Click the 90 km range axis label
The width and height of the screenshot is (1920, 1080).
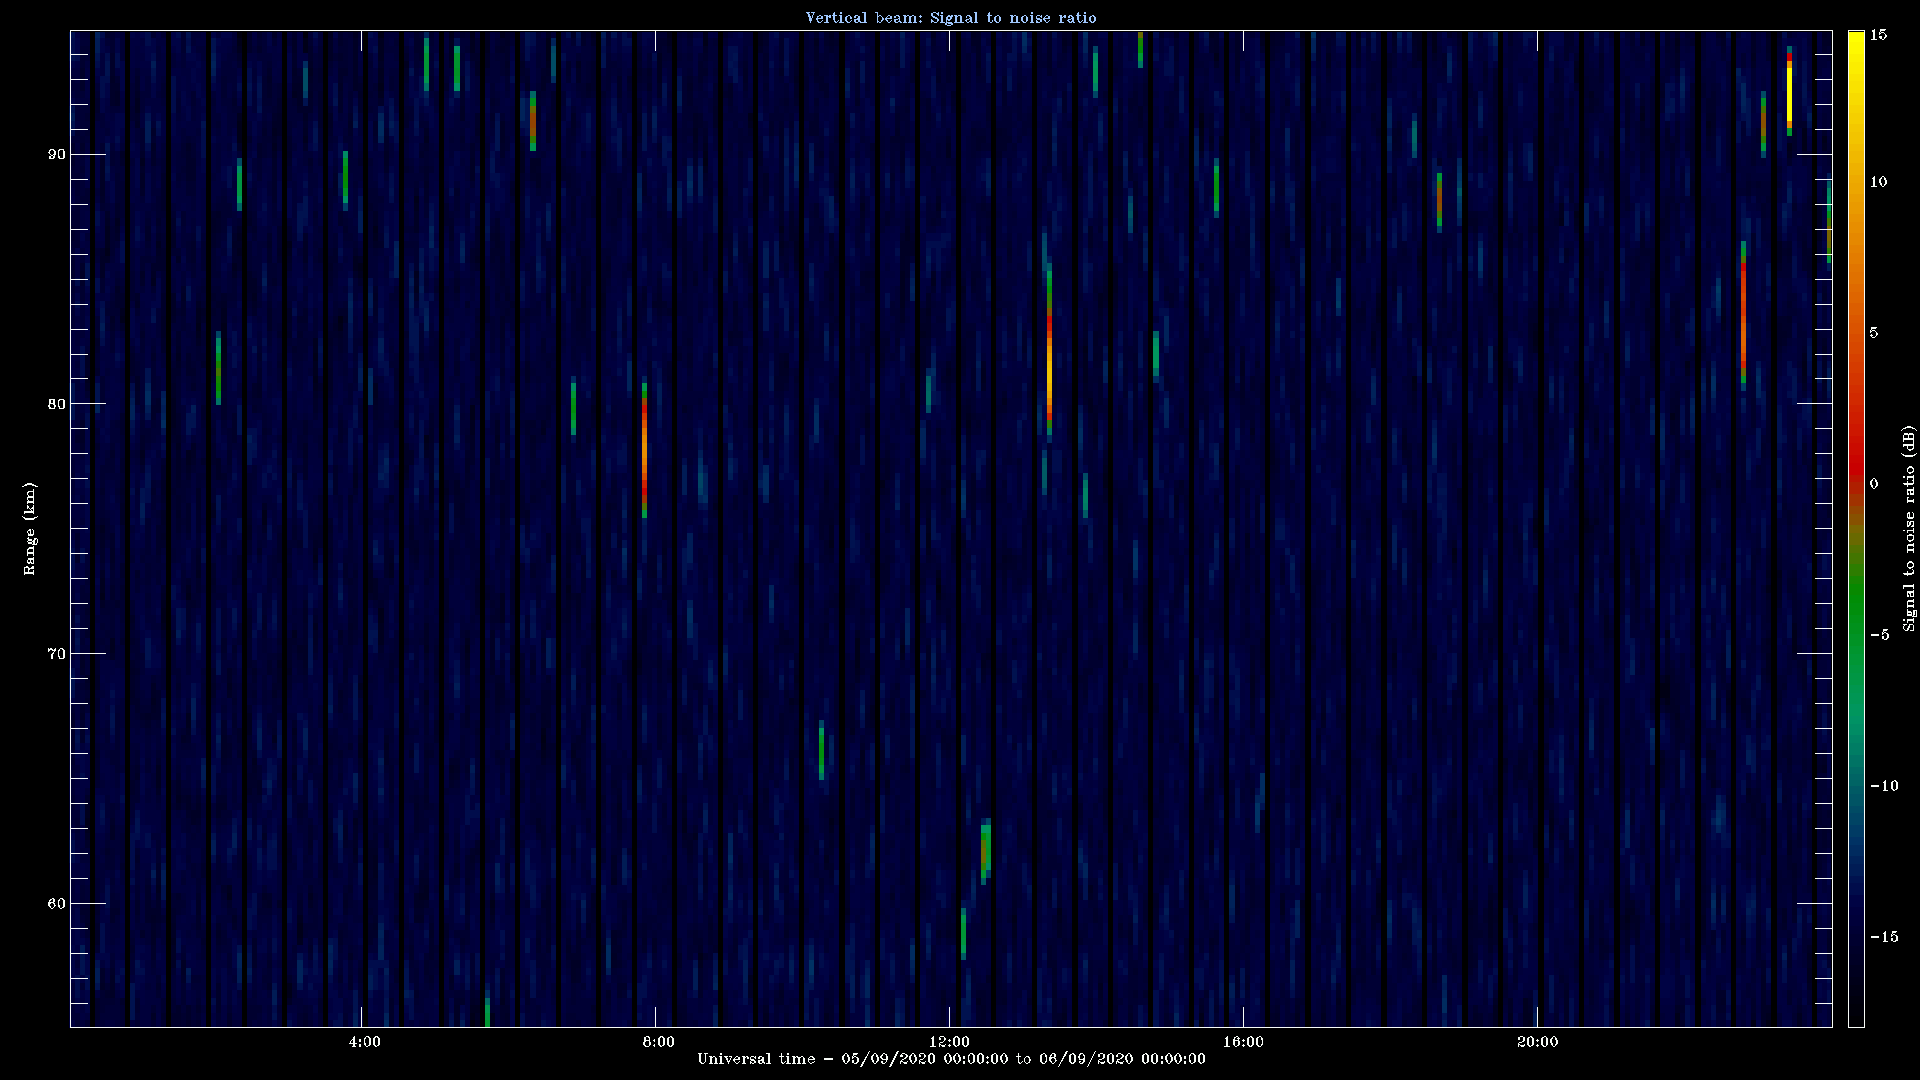[x=56, y=154]
